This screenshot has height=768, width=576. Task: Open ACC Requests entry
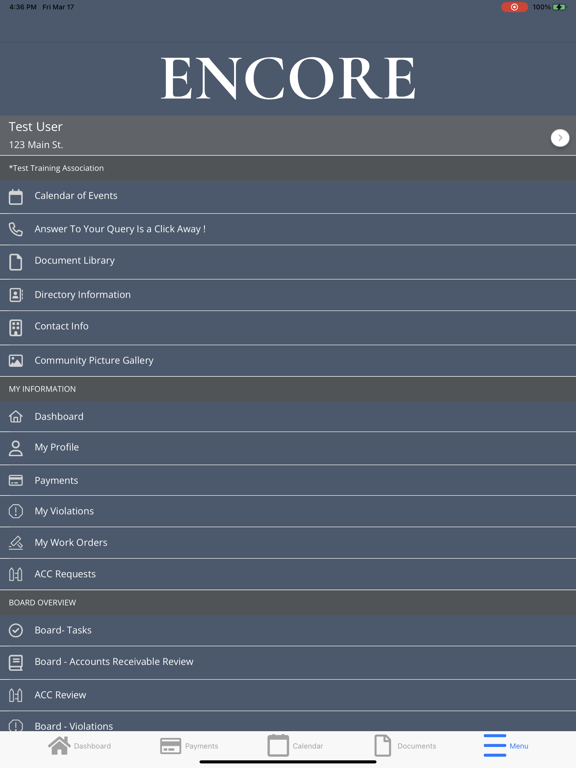click(288, 574)
